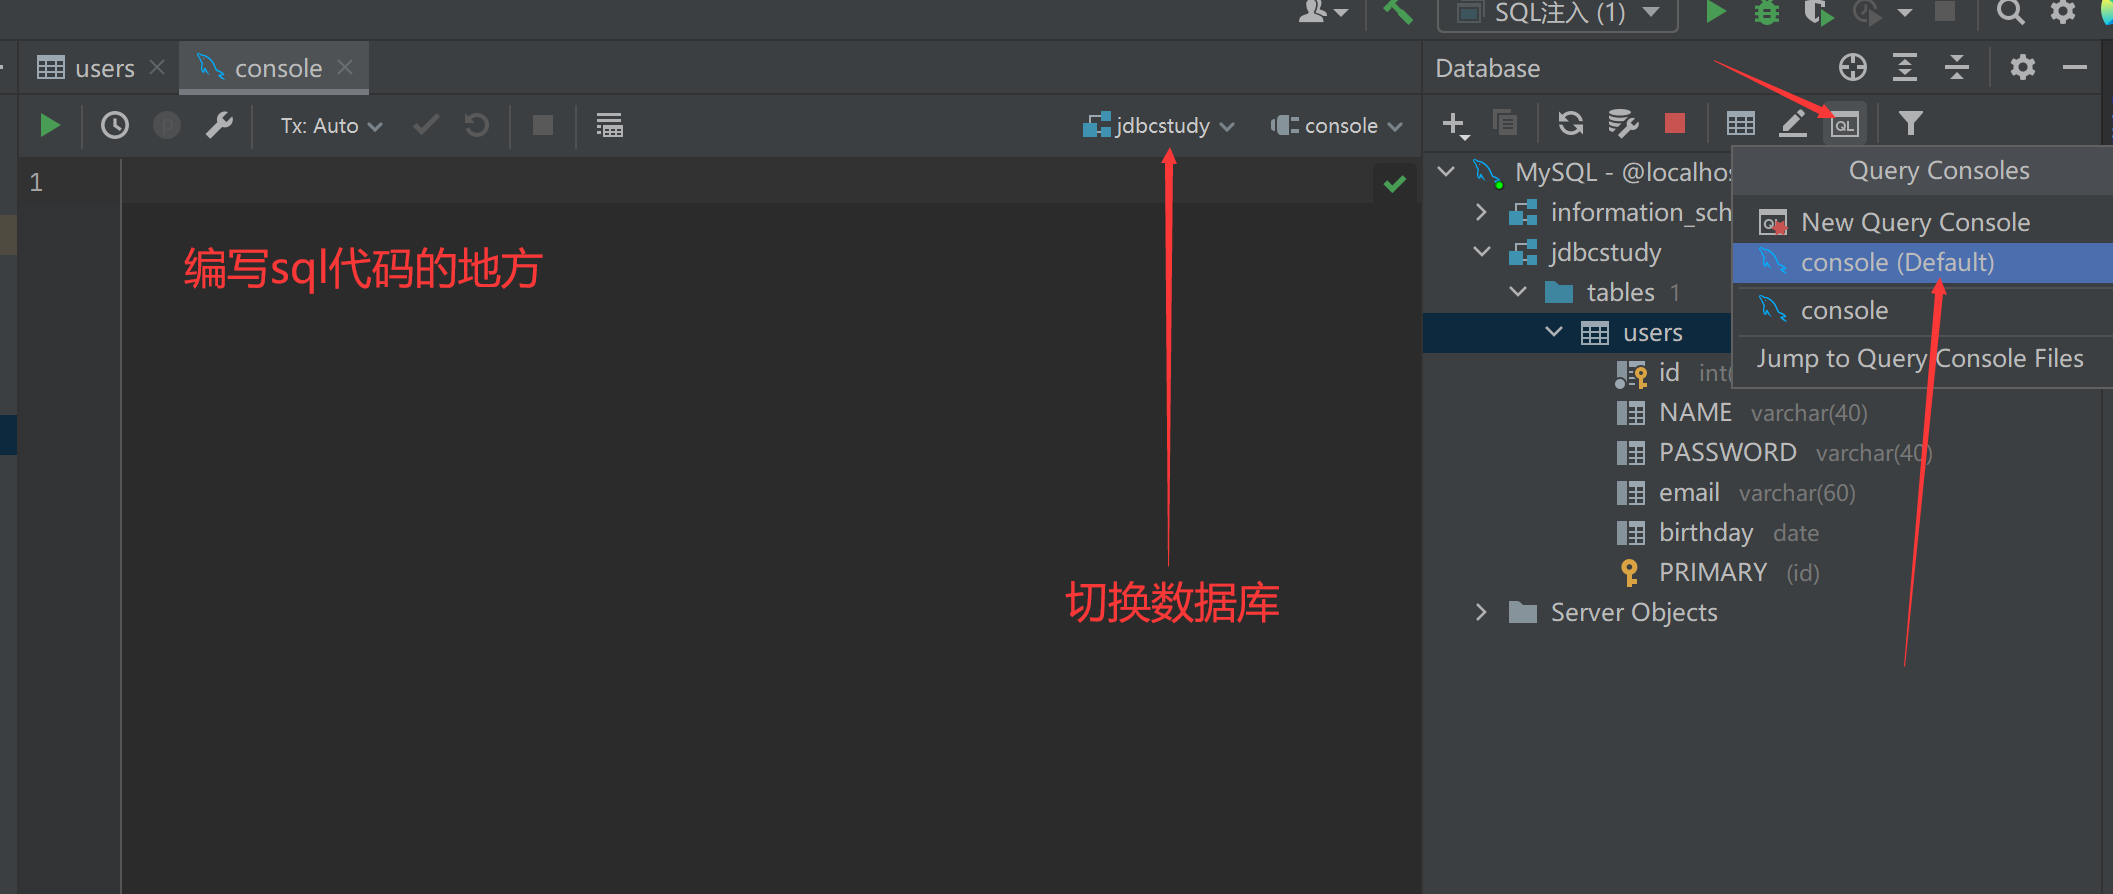Screen dimensions: 2113x894
Task: Click the green inspection checkmark in editor
Action: point(1395,183)
